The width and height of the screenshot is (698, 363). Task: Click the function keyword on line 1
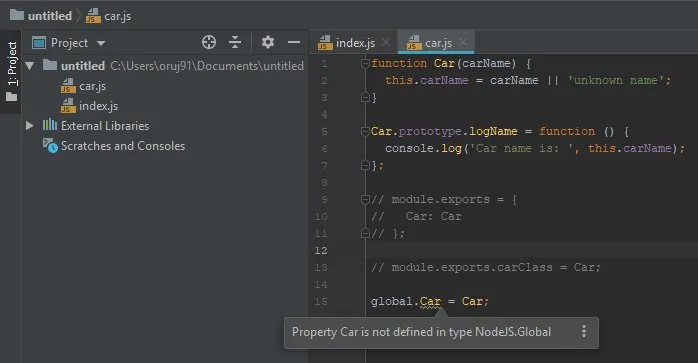point(399,63)
